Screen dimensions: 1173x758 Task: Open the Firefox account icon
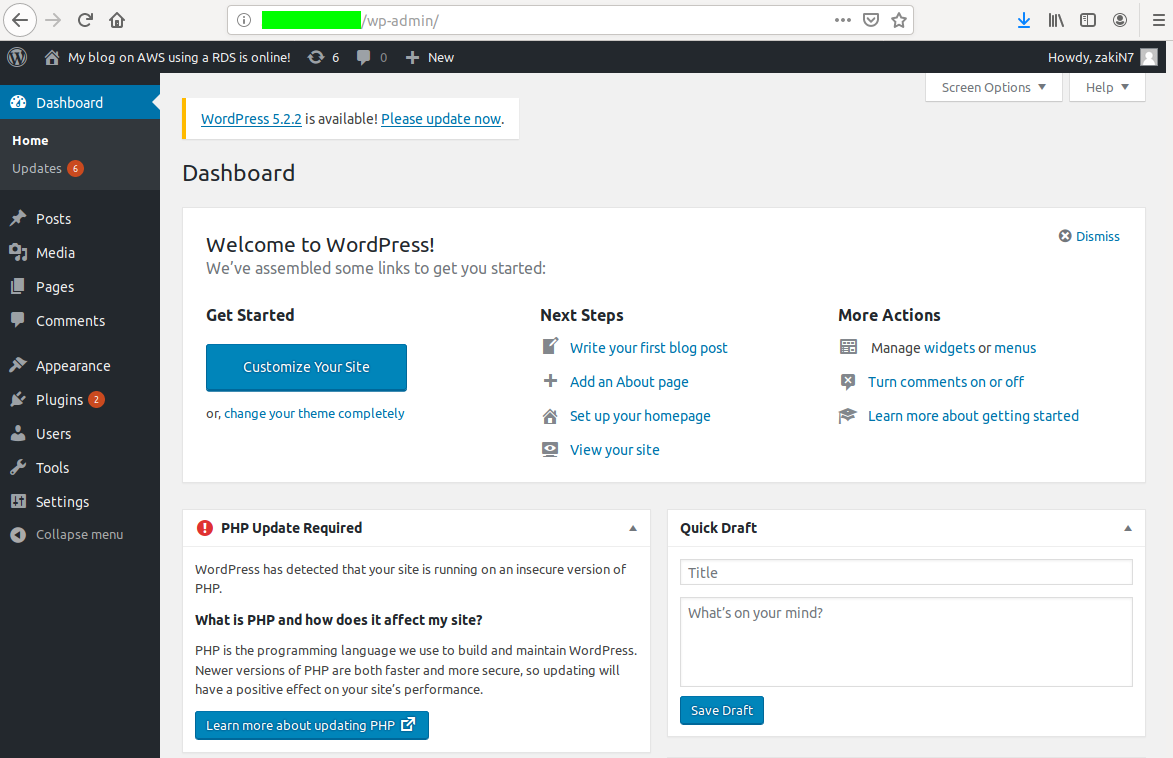[x=1120, y=20]
